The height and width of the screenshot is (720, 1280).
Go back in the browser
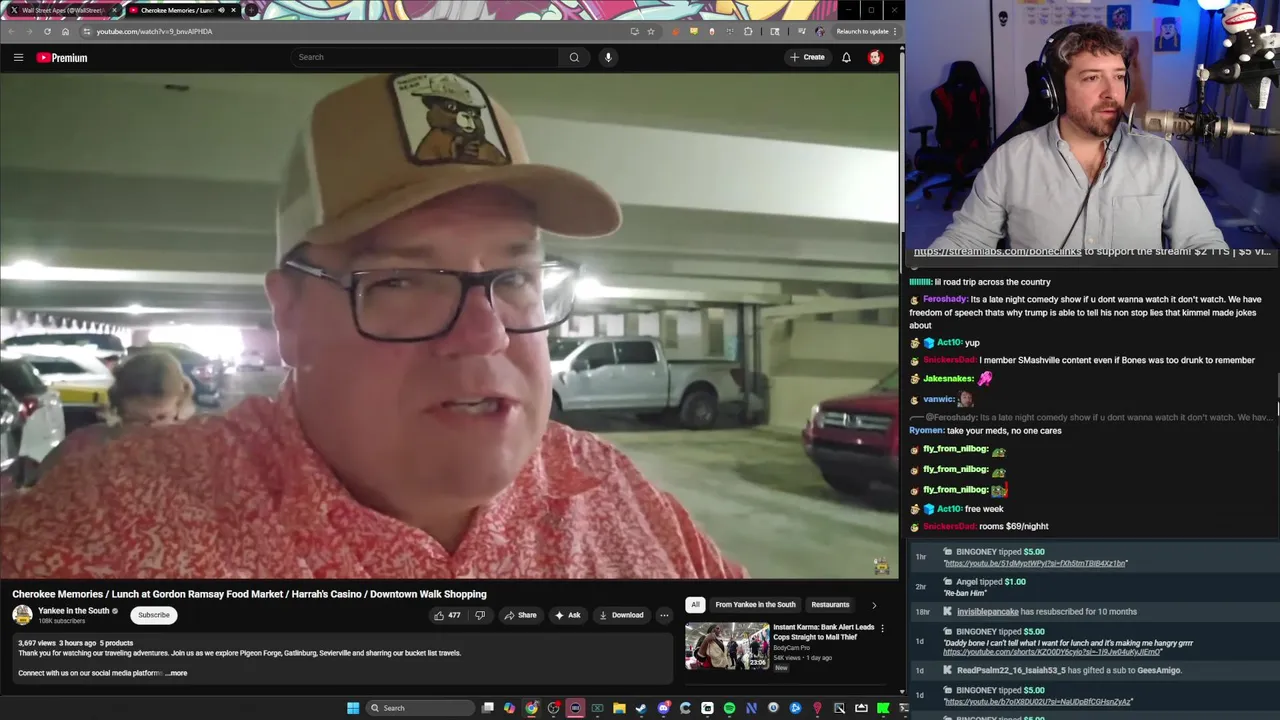point(11,31)
